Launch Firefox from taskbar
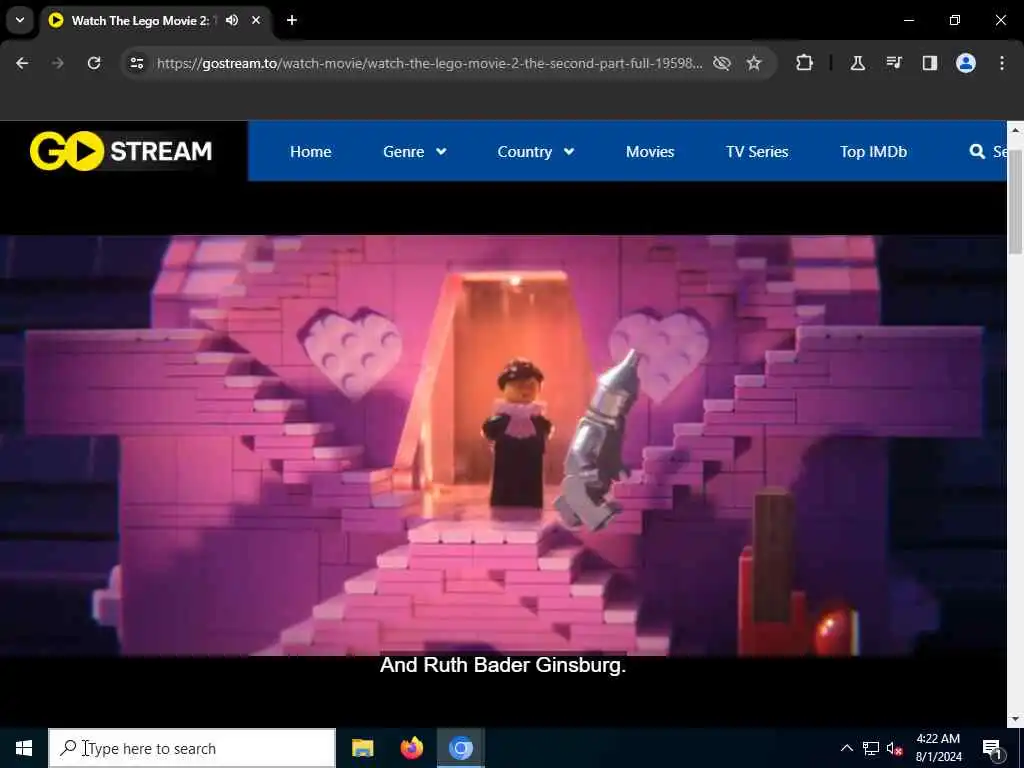Viewport: 1024px width, 768px height. pyautogui.click(x=411, y=748)
